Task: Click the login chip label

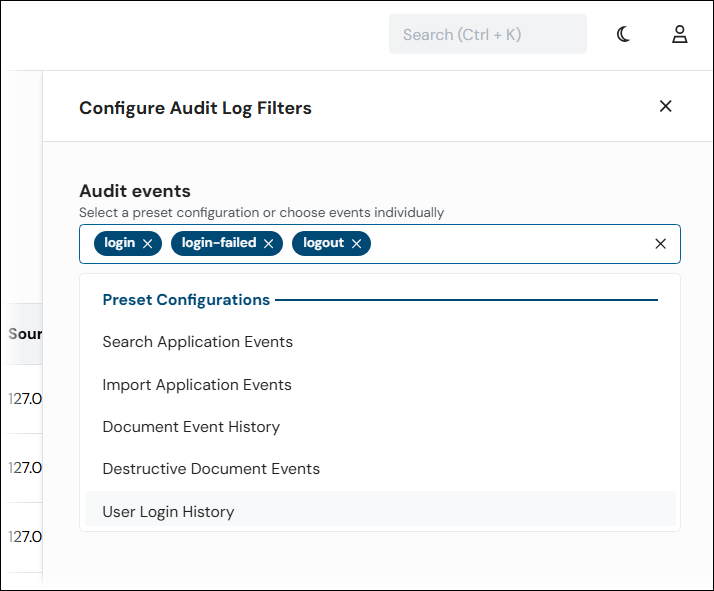Action: coord(120,243)
